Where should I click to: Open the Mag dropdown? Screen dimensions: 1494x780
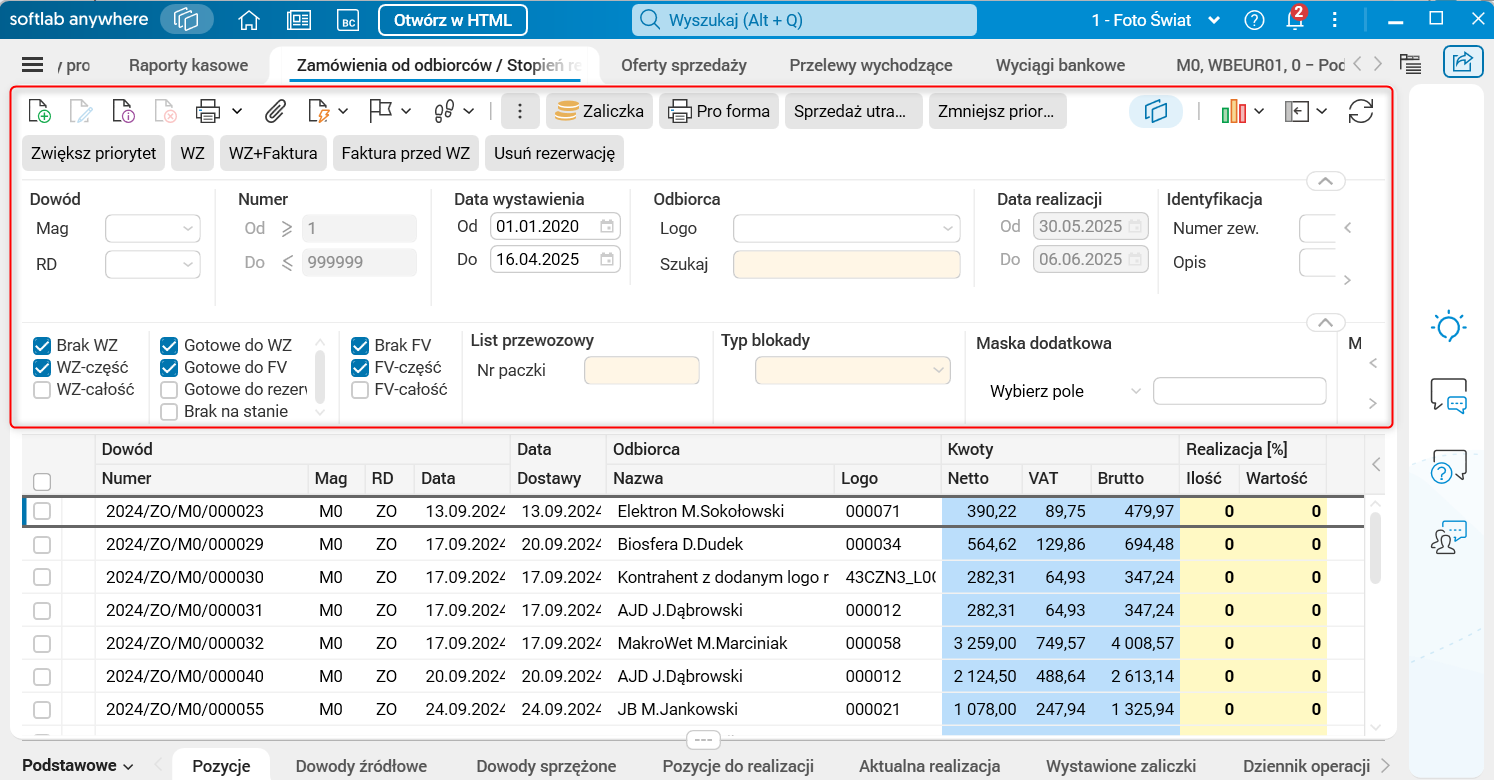(153, 229)
